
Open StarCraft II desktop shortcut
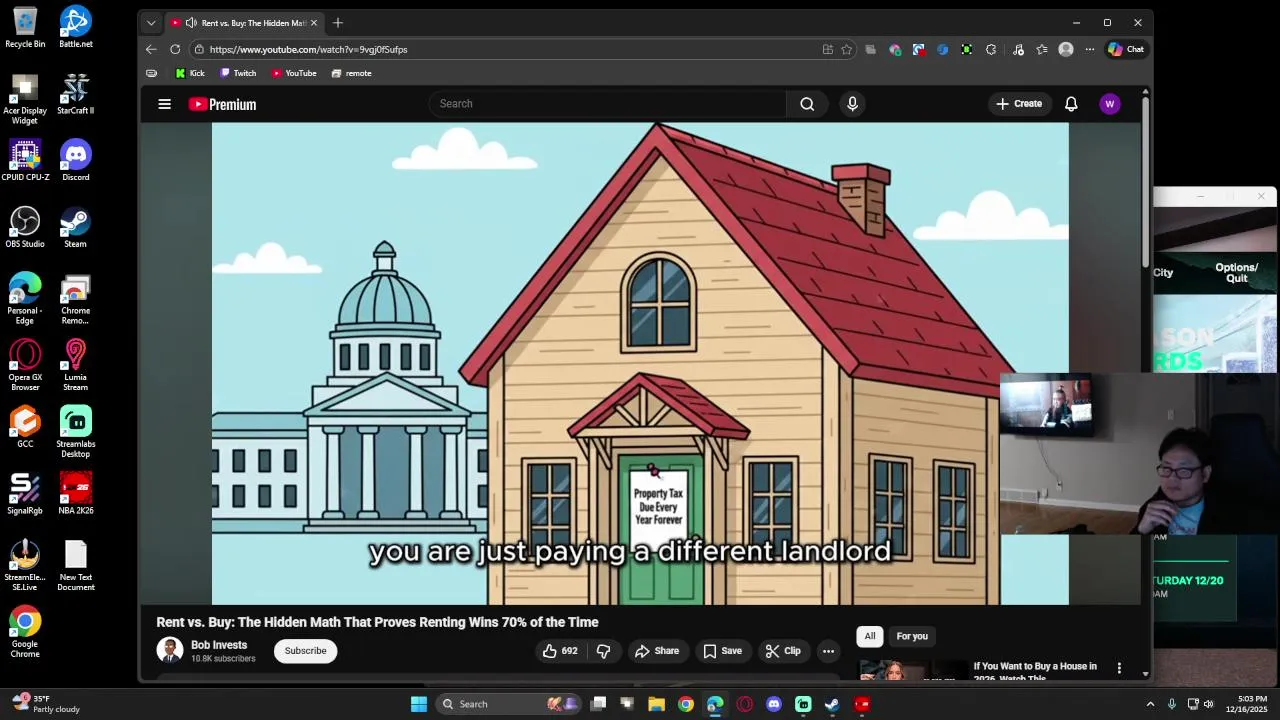[x=75, y=94]
